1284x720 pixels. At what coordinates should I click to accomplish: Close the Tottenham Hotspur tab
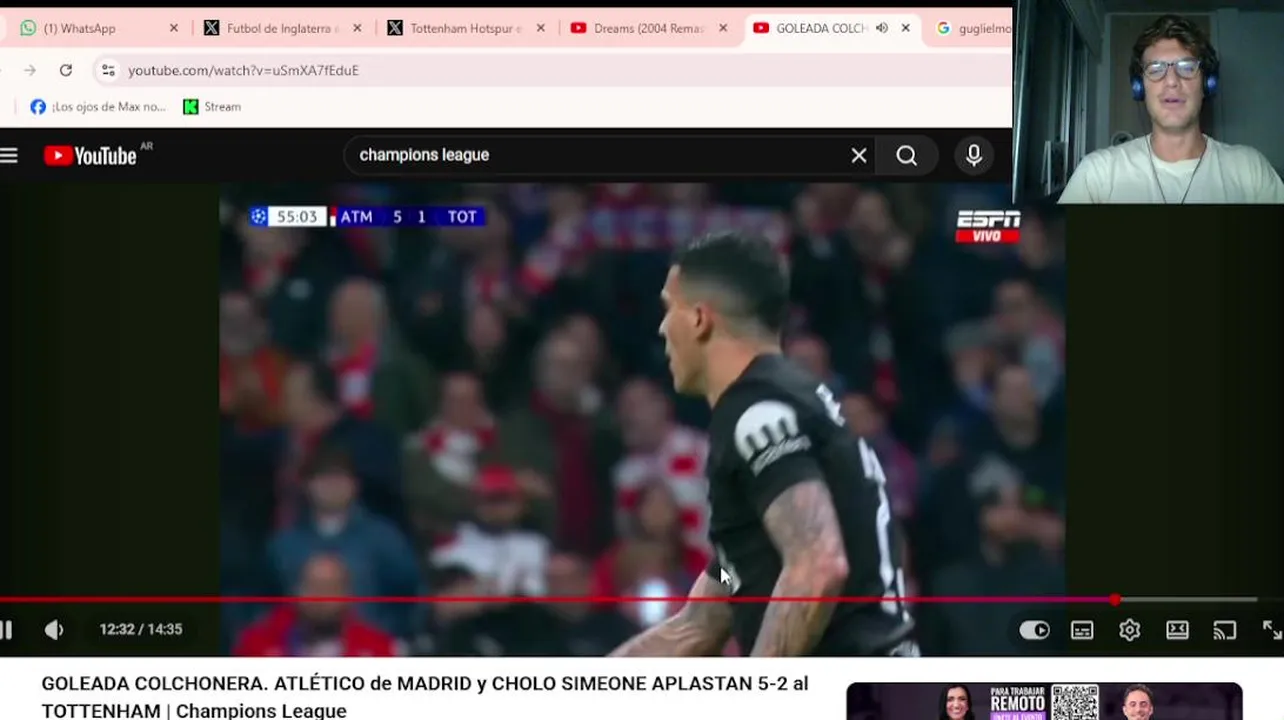point(541,28)
